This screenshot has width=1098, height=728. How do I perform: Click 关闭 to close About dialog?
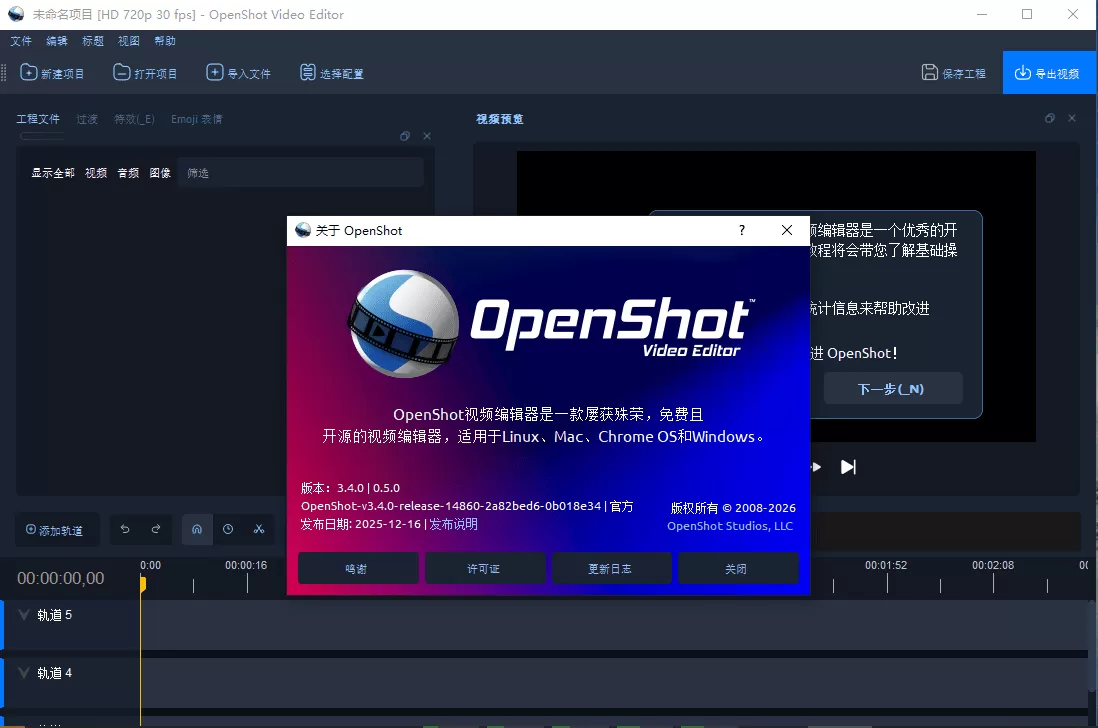coord(737,568)
